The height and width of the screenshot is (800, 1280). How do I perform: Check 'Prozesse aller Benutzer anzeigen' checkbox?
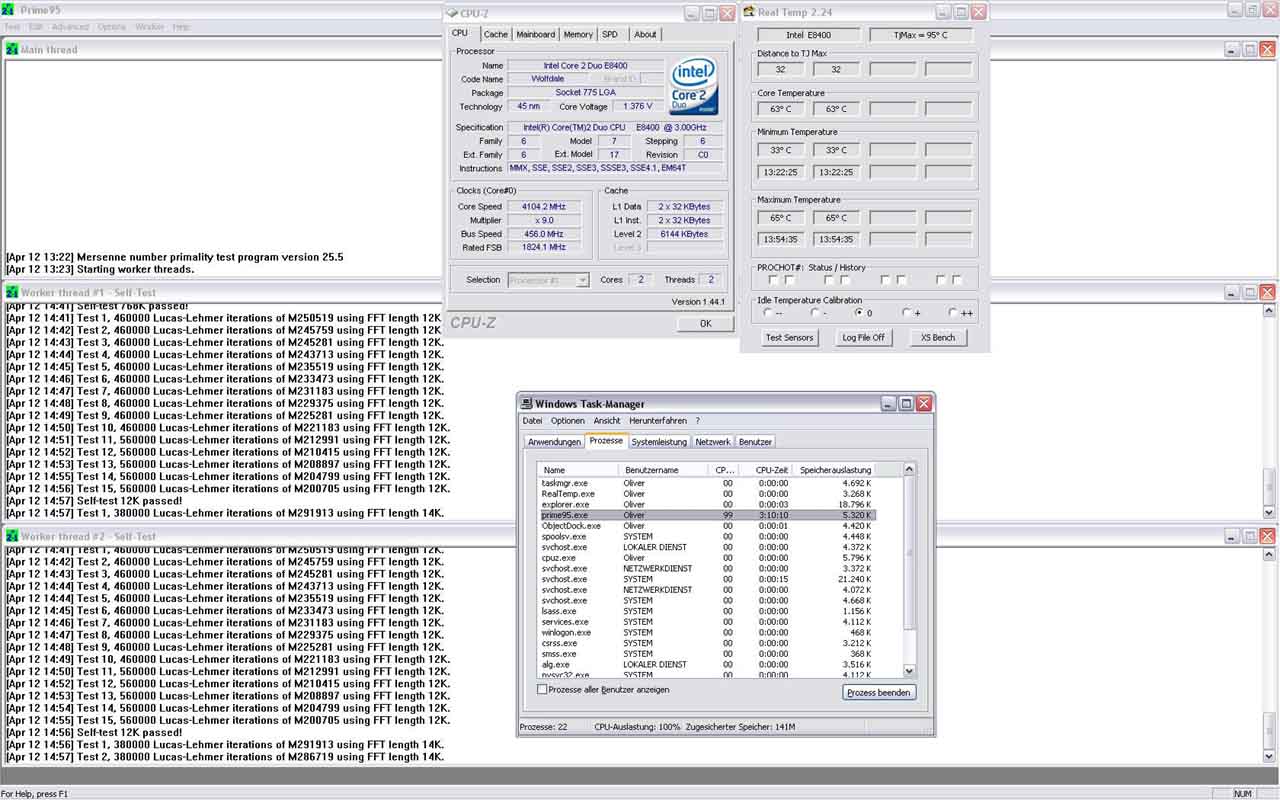point(543,689)
